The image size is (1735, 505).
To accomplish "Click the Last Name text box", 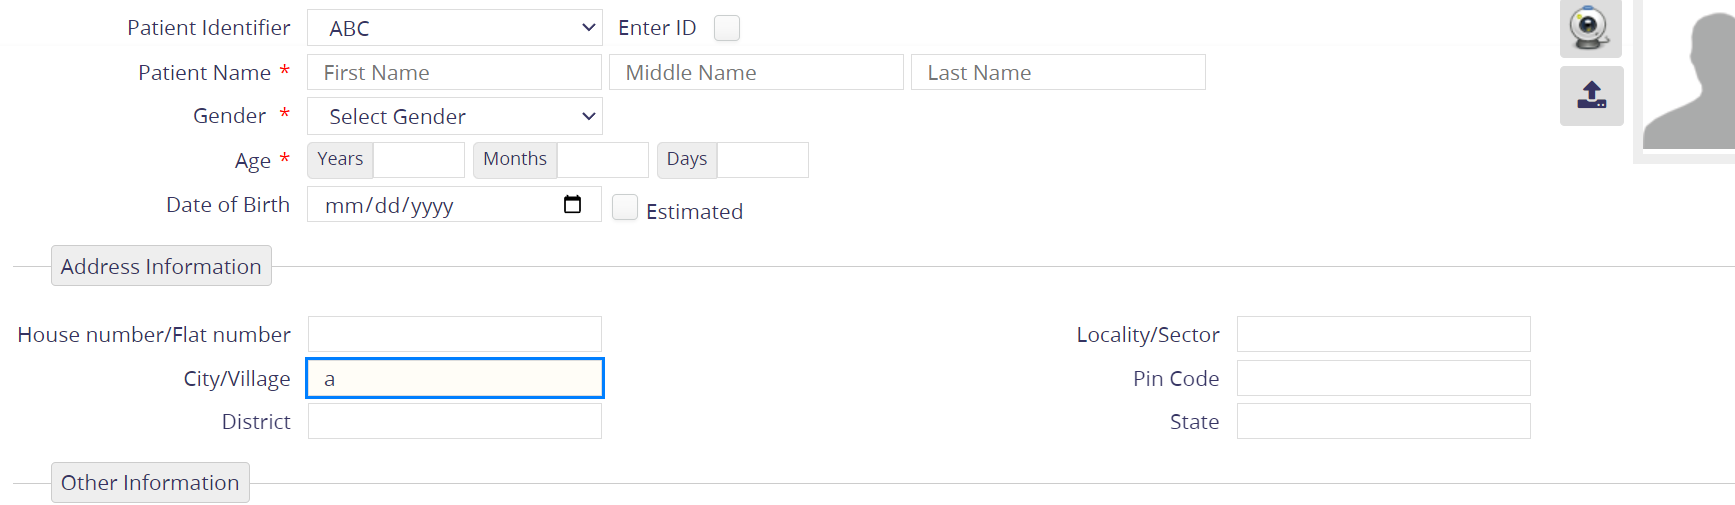I will pos(1058,72).
